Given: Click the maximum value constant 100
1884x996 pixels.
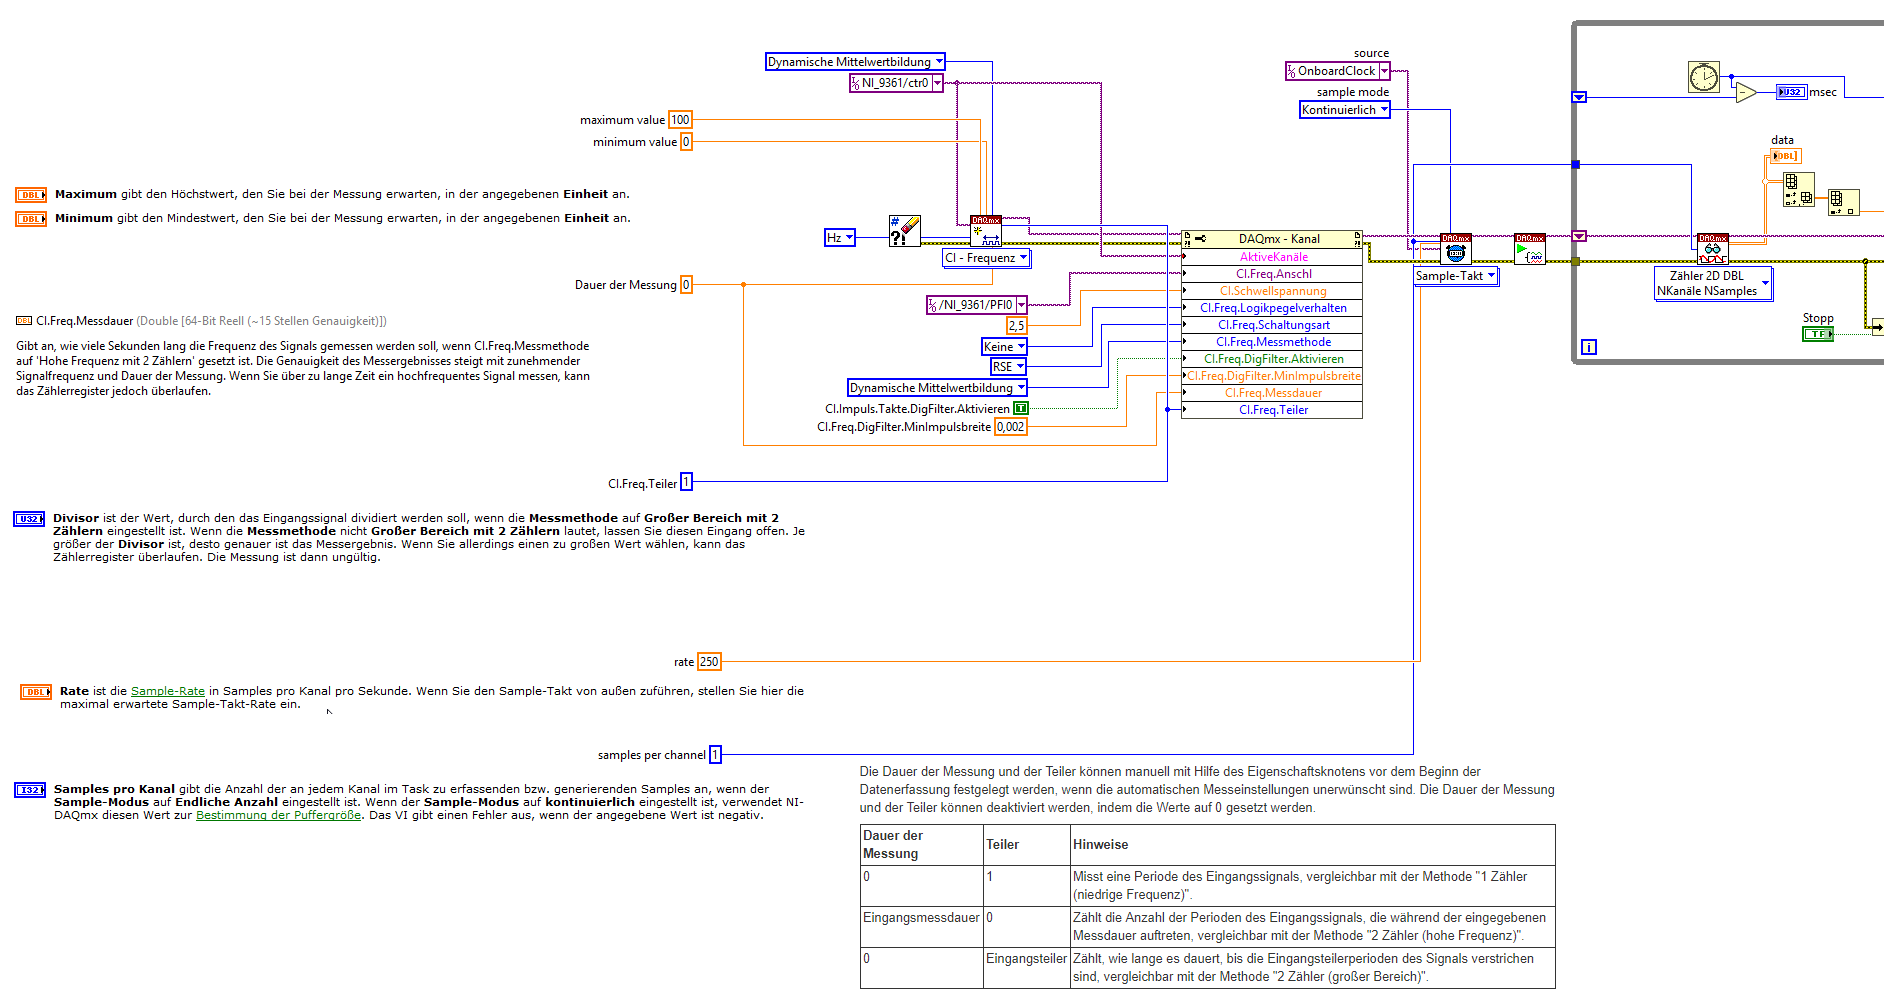Looking at the screenshot, I should point(680,120).
